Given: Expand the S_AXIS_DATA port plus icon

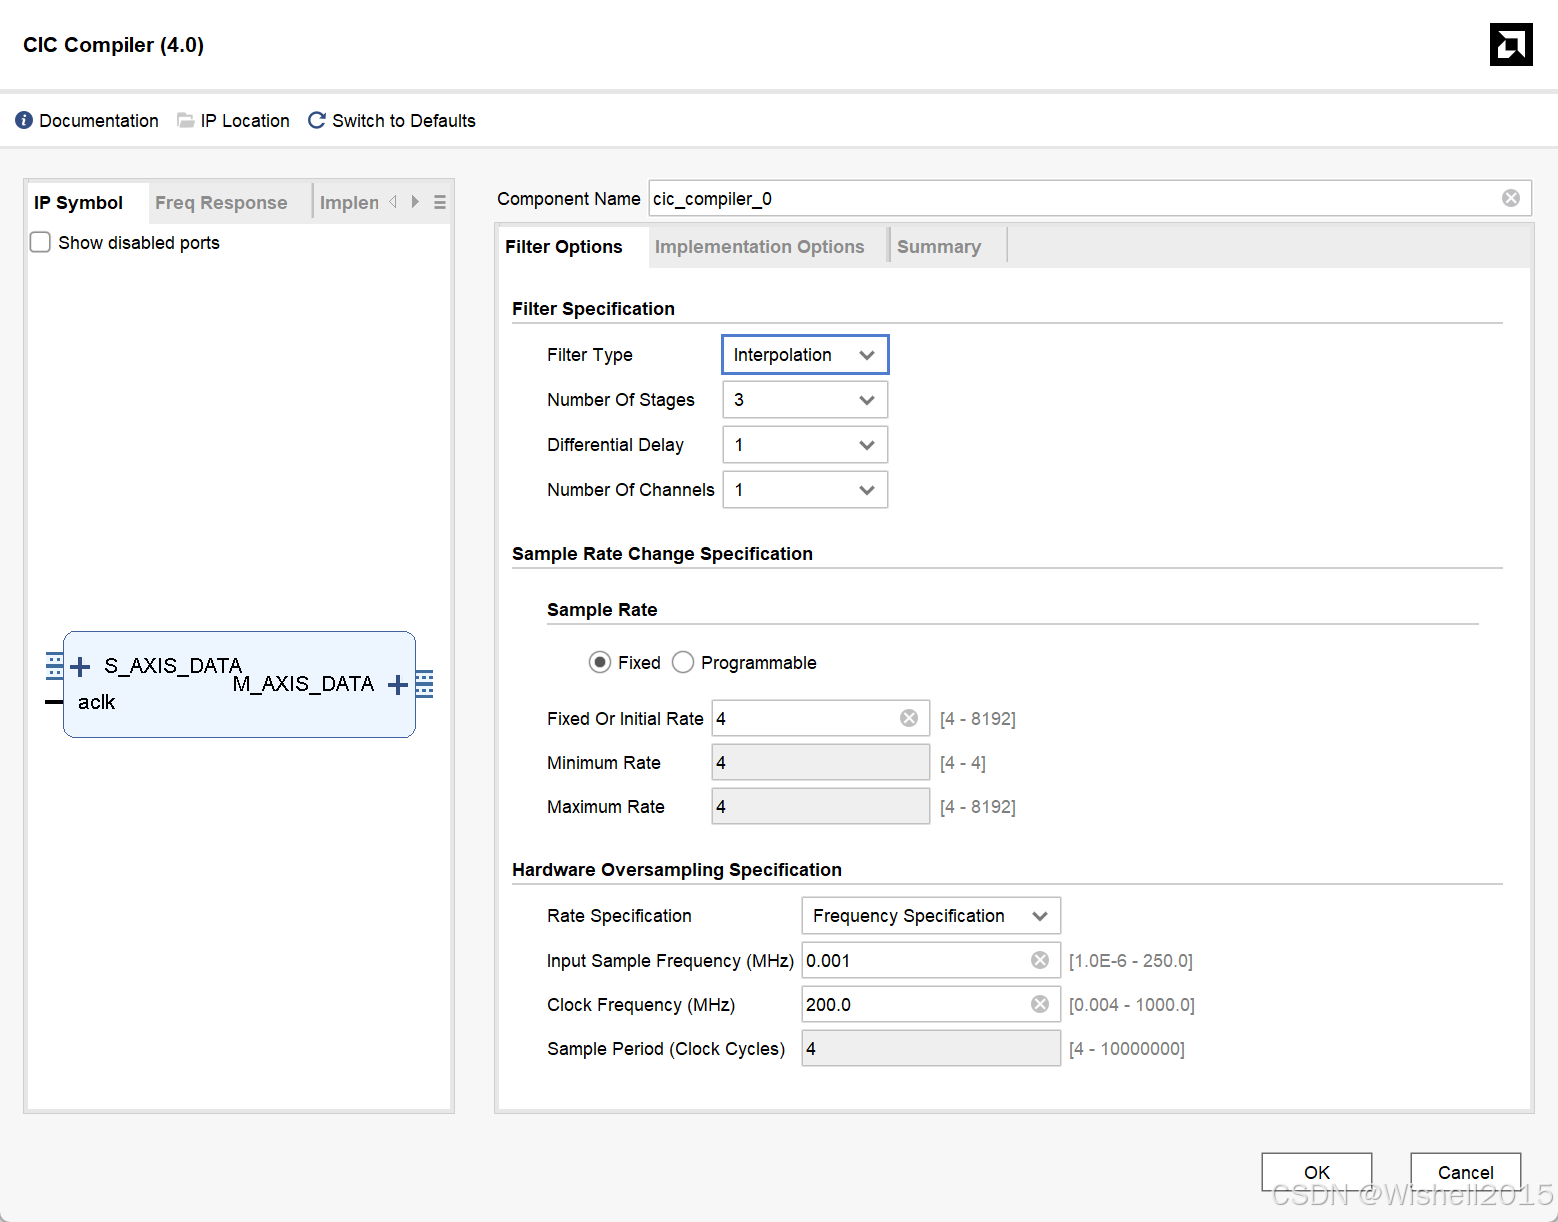Looking at the screenshot, I should (x=81, y=666).
